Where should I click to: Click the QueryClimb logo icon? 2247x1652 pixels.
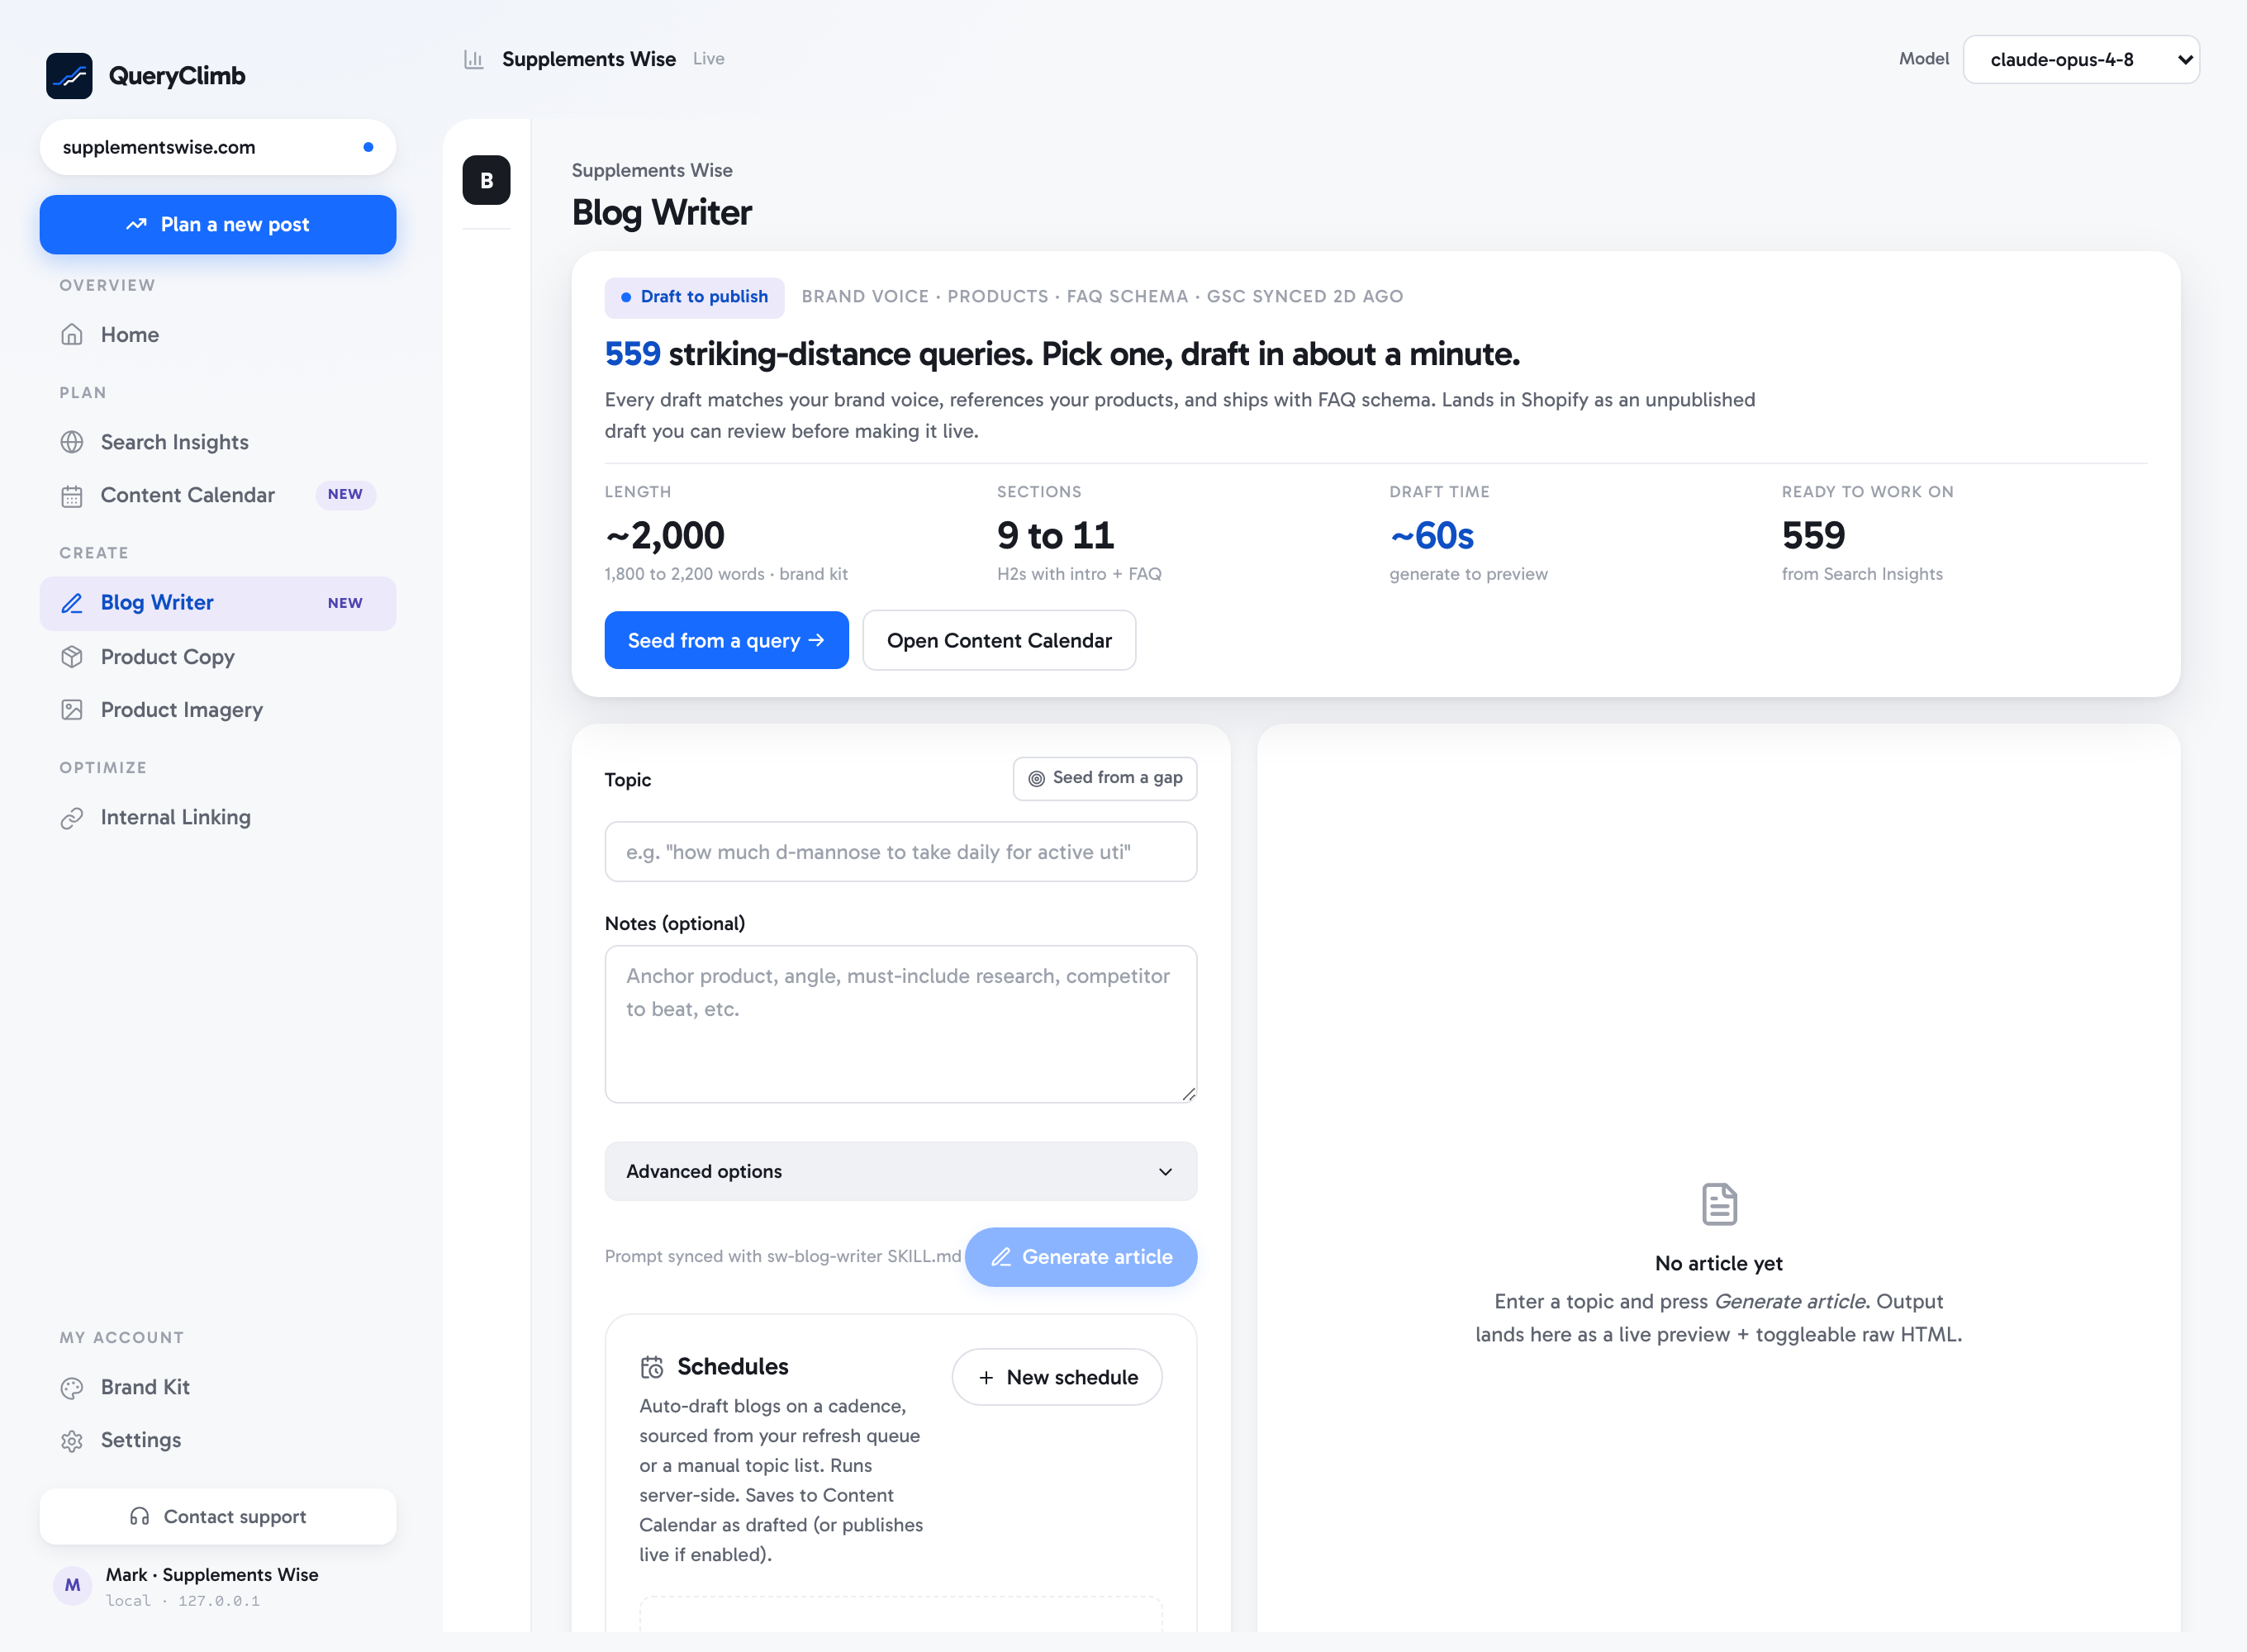(x=69, y=76)
